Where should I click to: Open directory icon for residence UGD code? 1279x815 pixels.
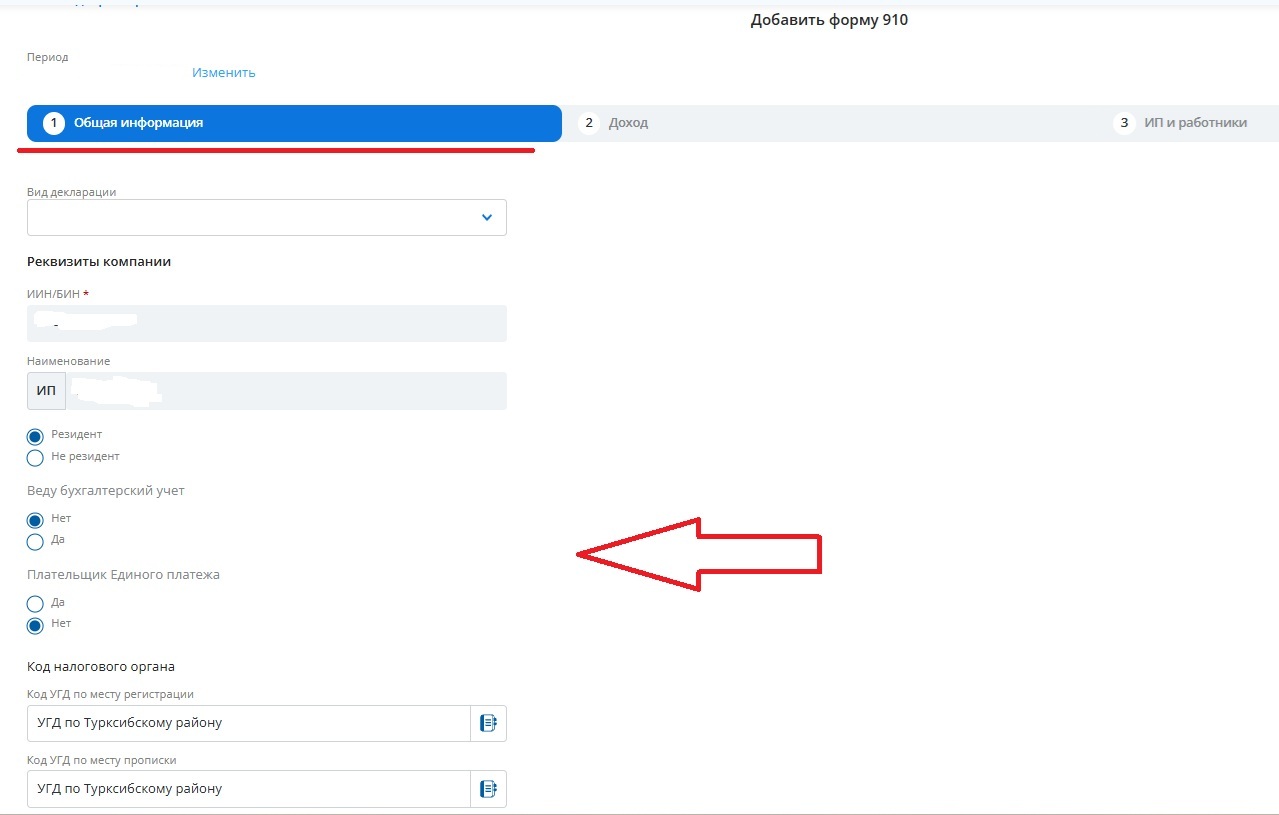488,789
